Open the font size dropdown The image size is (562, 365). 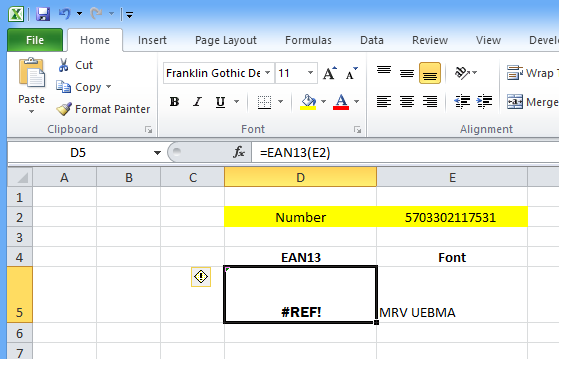tap(310, 73)
